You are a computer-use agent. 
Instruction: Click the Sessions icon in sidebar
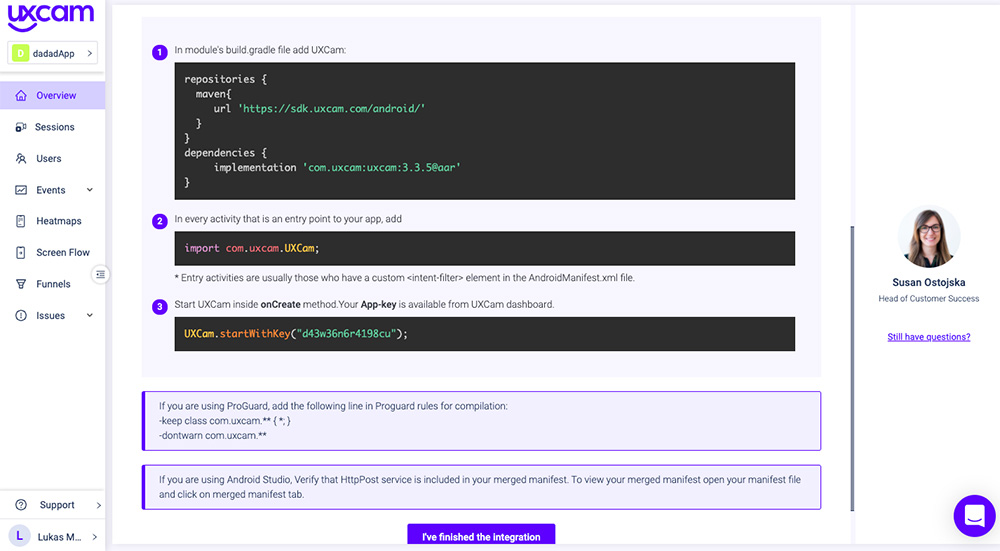pyautogui.click(x=21, y=127)
